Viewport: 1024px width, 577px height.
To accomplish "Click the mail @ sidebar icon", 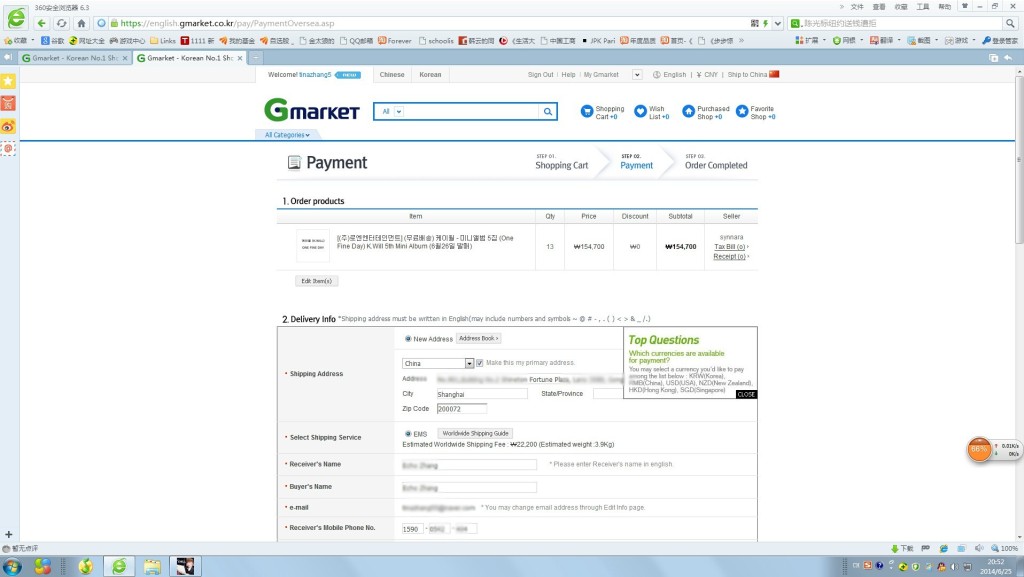I will point(8,149).
